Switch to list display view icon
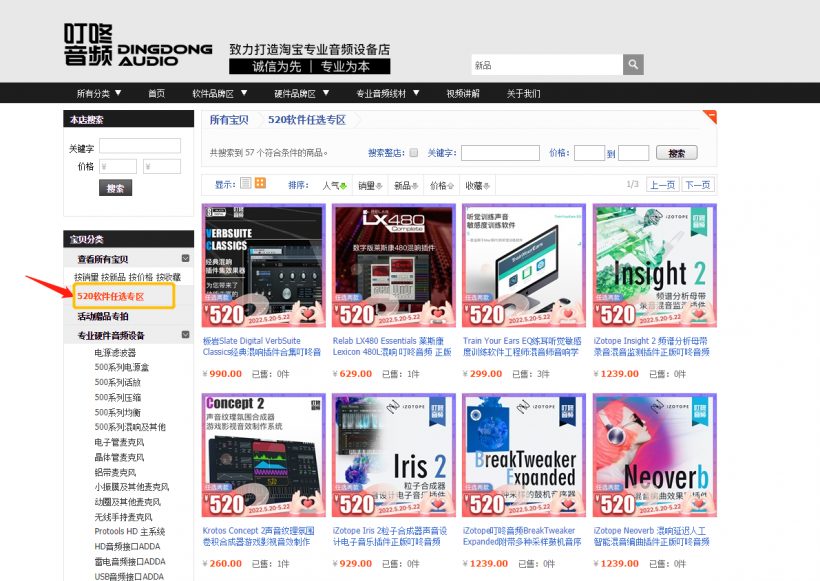The height and width of the screenshot is (581, 820). click(246, 183)
